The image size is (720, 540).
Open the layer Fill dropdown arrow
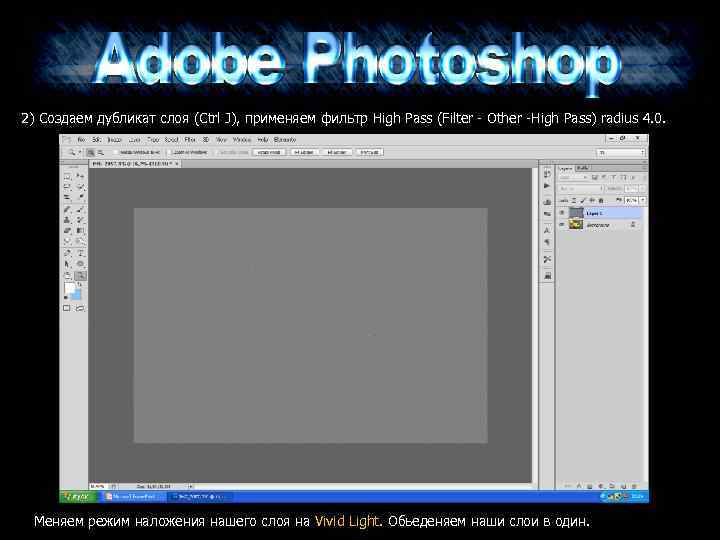[x=642, y=201]
